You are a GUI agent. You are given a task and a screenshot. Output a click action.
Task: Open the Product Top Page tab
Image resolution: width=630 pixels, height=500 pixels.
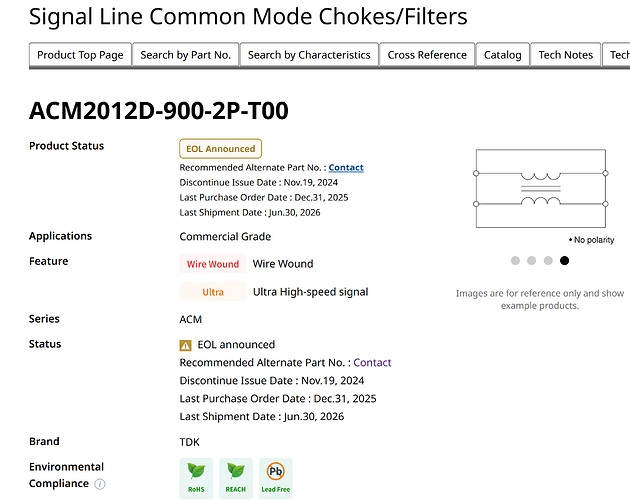click(80, 55)
